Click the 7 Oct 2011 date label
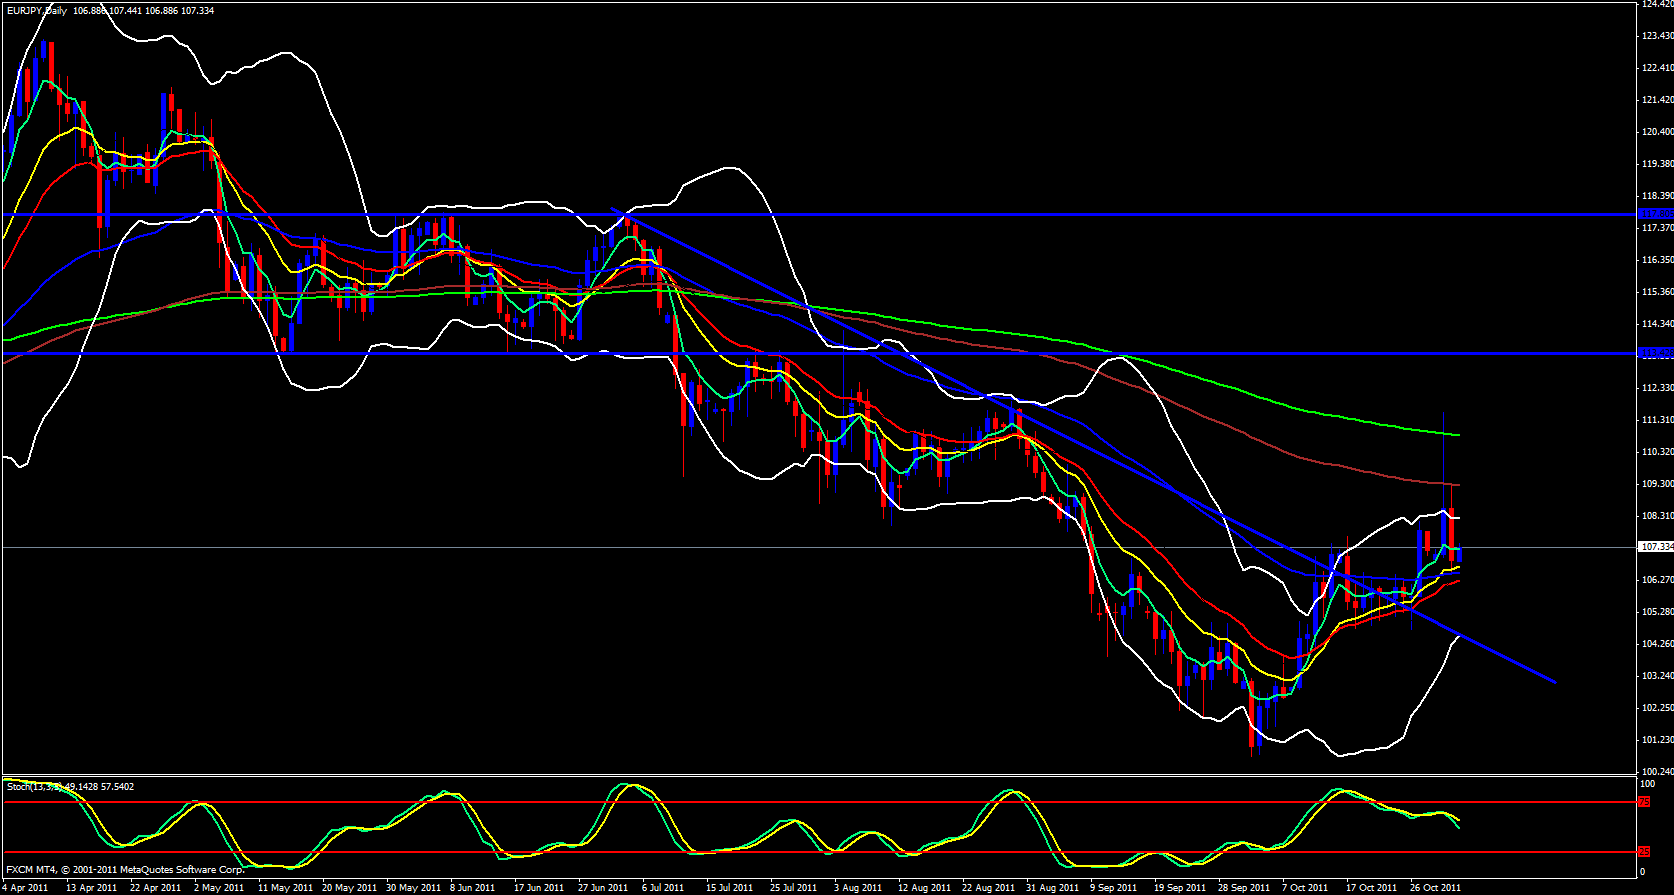This screenshot has height=895, width=1674. coord(1305,887)
